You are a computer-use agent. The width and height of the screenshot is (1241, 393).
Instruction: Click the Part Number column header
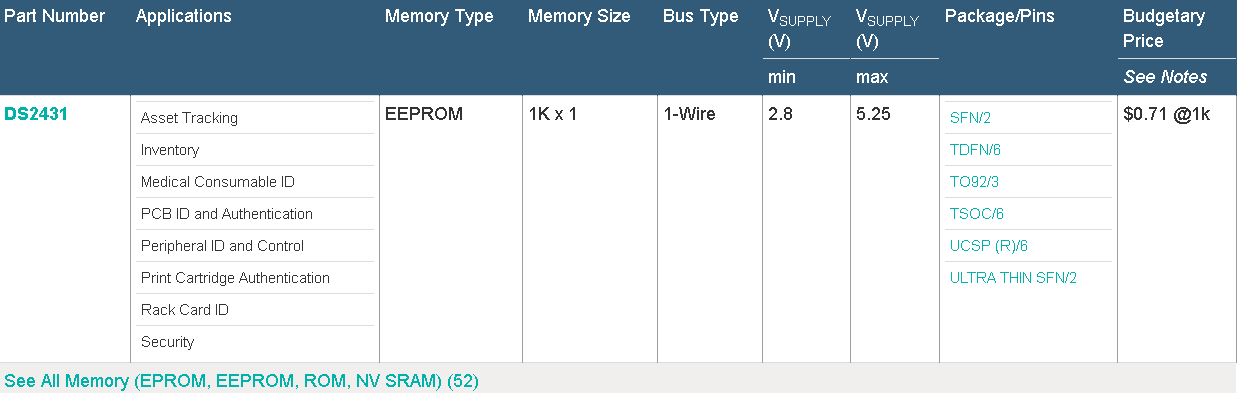click(55, 16)
